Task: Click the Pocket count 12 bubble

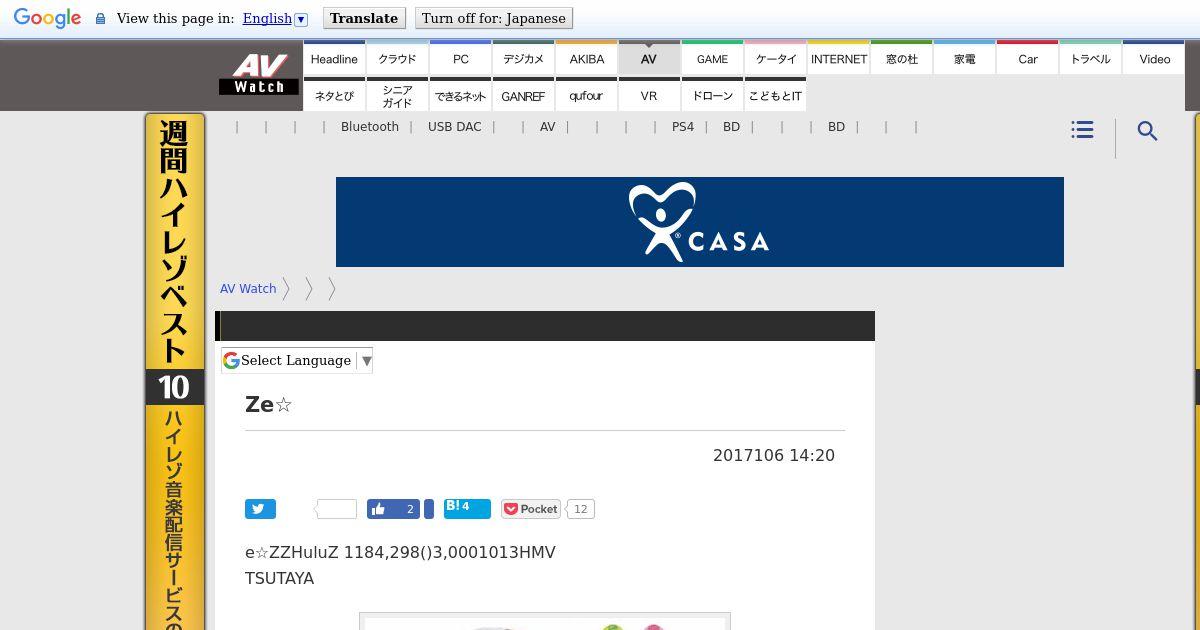Action: pyautogui.click(x=580, y=509)
